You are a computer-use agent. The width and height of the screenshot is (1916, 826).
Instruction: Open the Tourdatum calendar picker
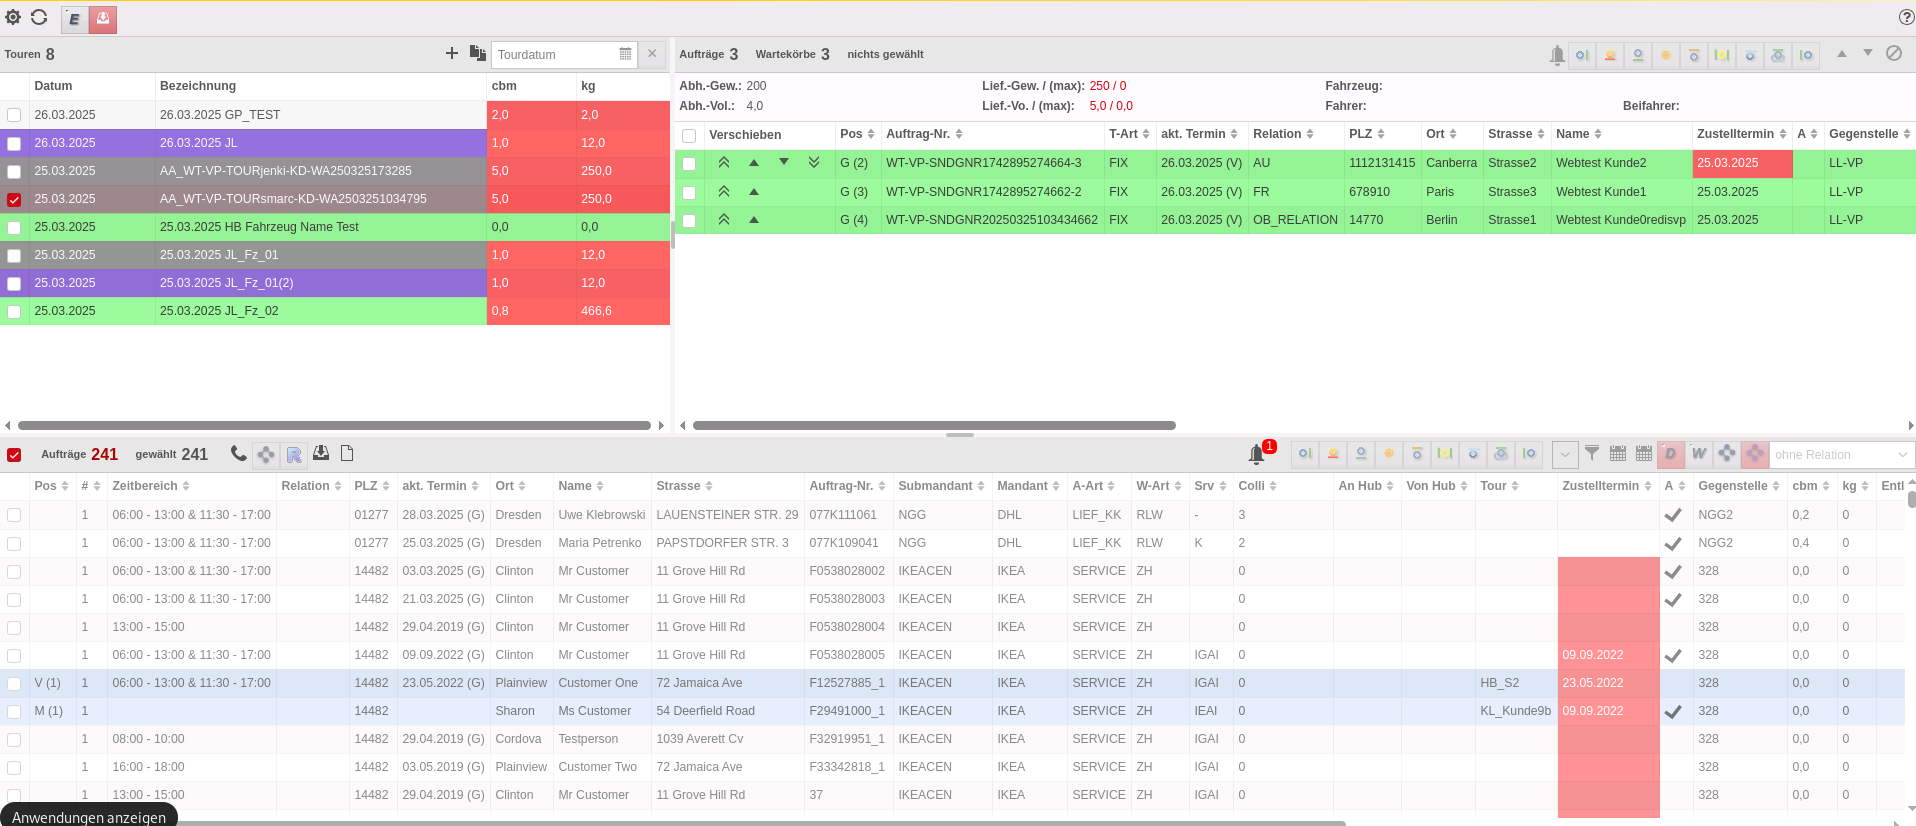point(625,54)
